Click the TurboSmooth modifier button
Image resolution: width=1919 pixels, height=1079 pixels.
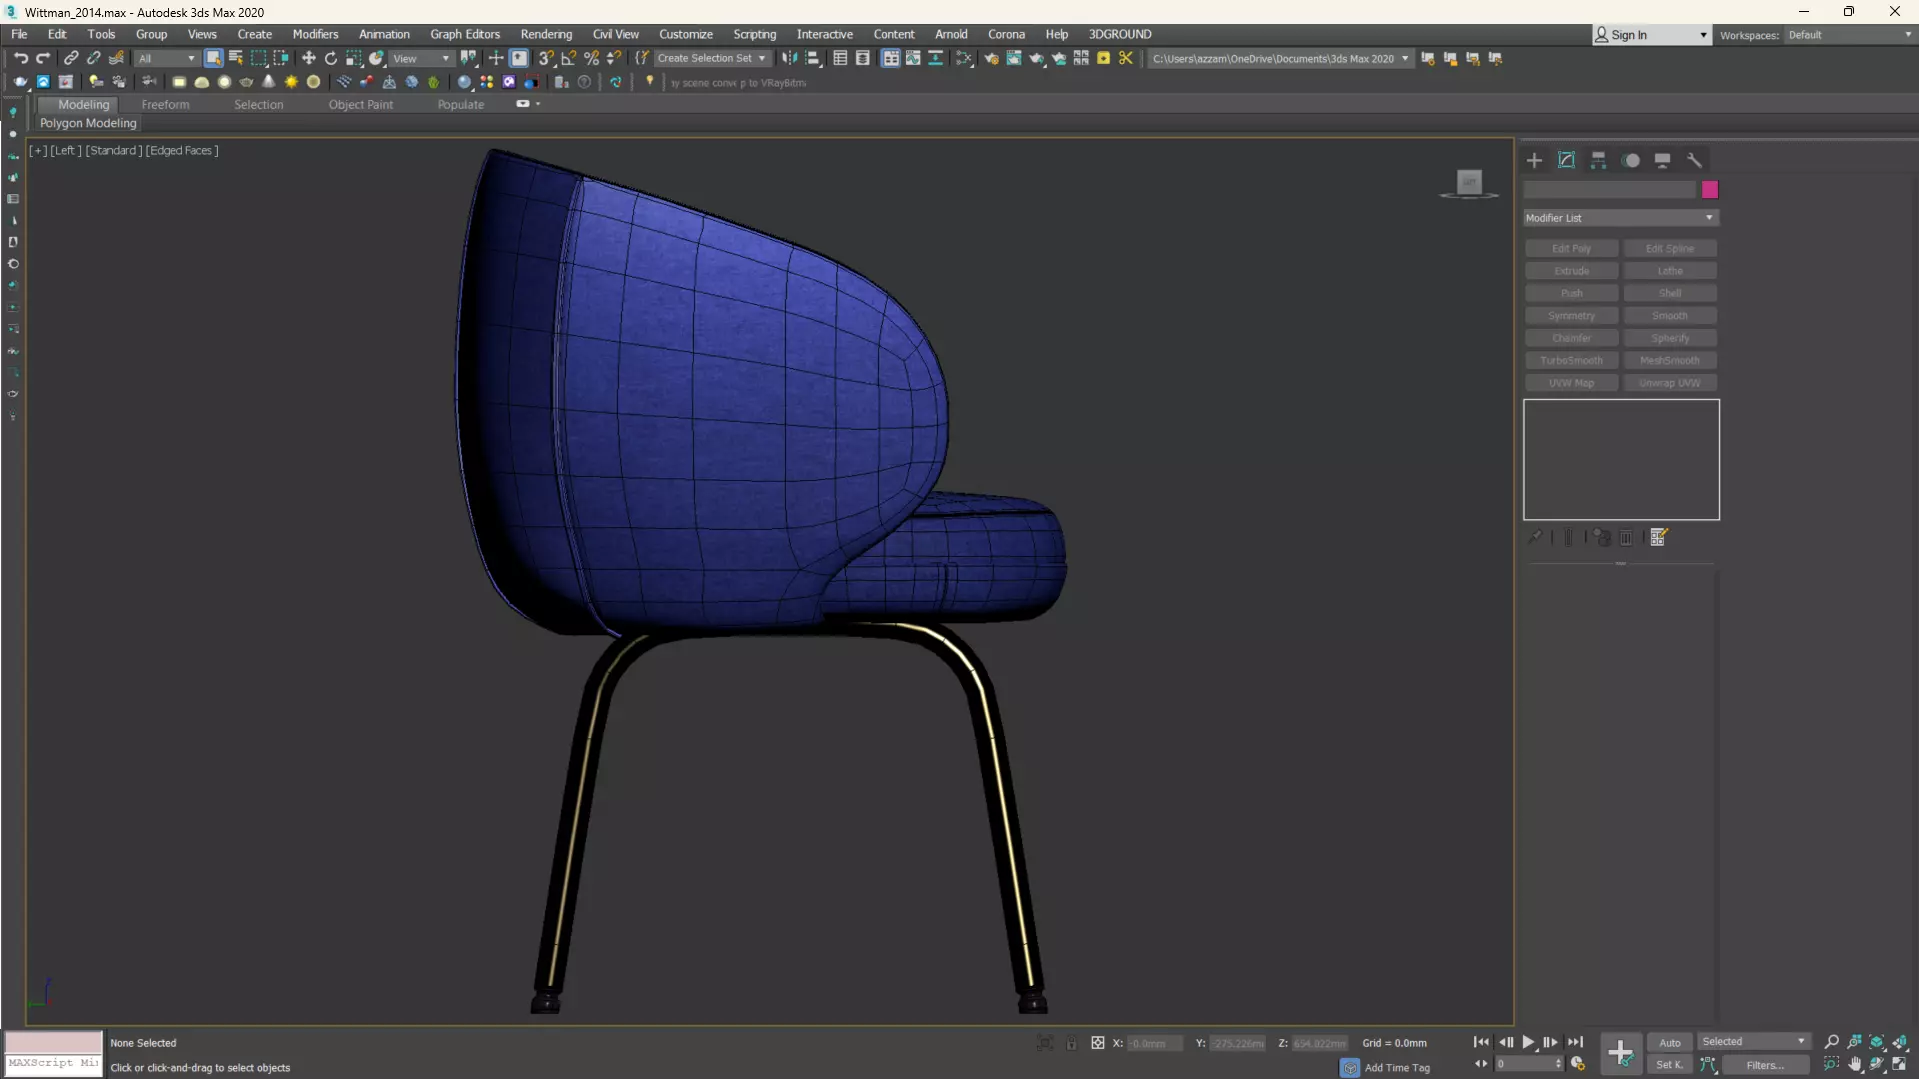[x=1571, y=360]
